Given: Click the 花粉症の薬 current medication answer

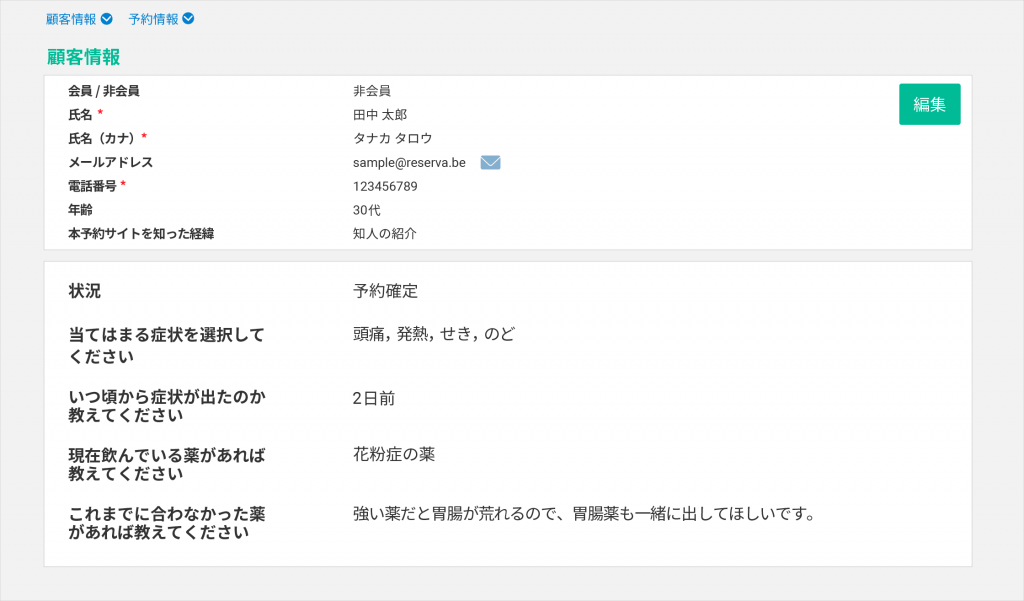Looking at the screenshot, I should (393, 454).
